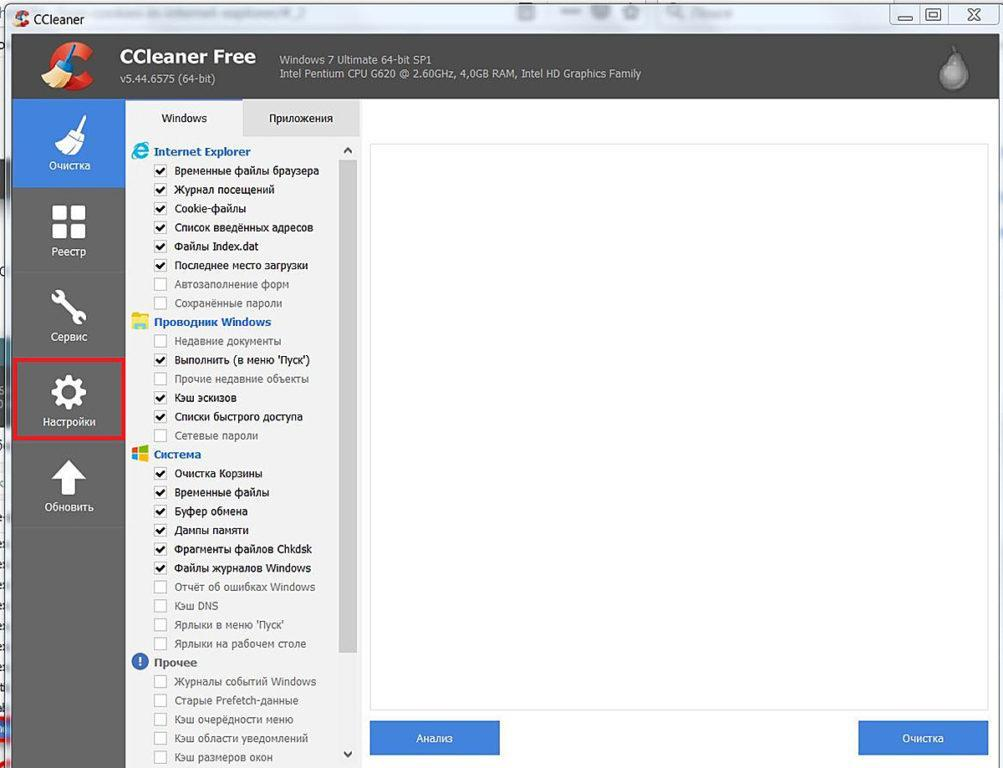Click the cleaner list scrollbar thumb
The width and height of the screenshot is (1003, 768).
point(348,406)
